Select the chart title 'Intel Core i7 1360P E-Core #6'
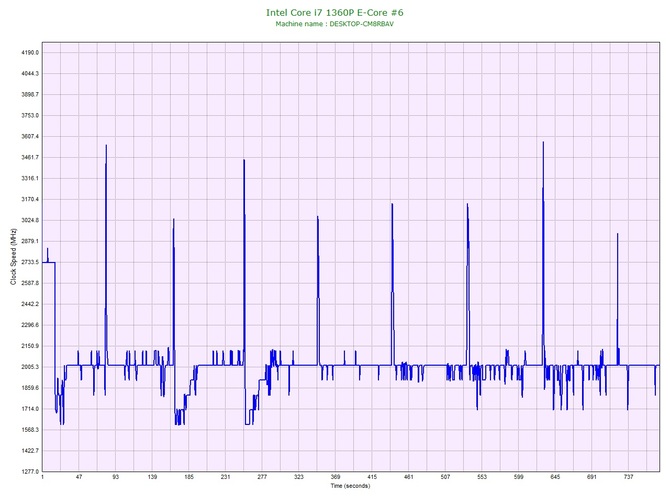This screenshot has width=670, height=503. click(x=335, y=12)
